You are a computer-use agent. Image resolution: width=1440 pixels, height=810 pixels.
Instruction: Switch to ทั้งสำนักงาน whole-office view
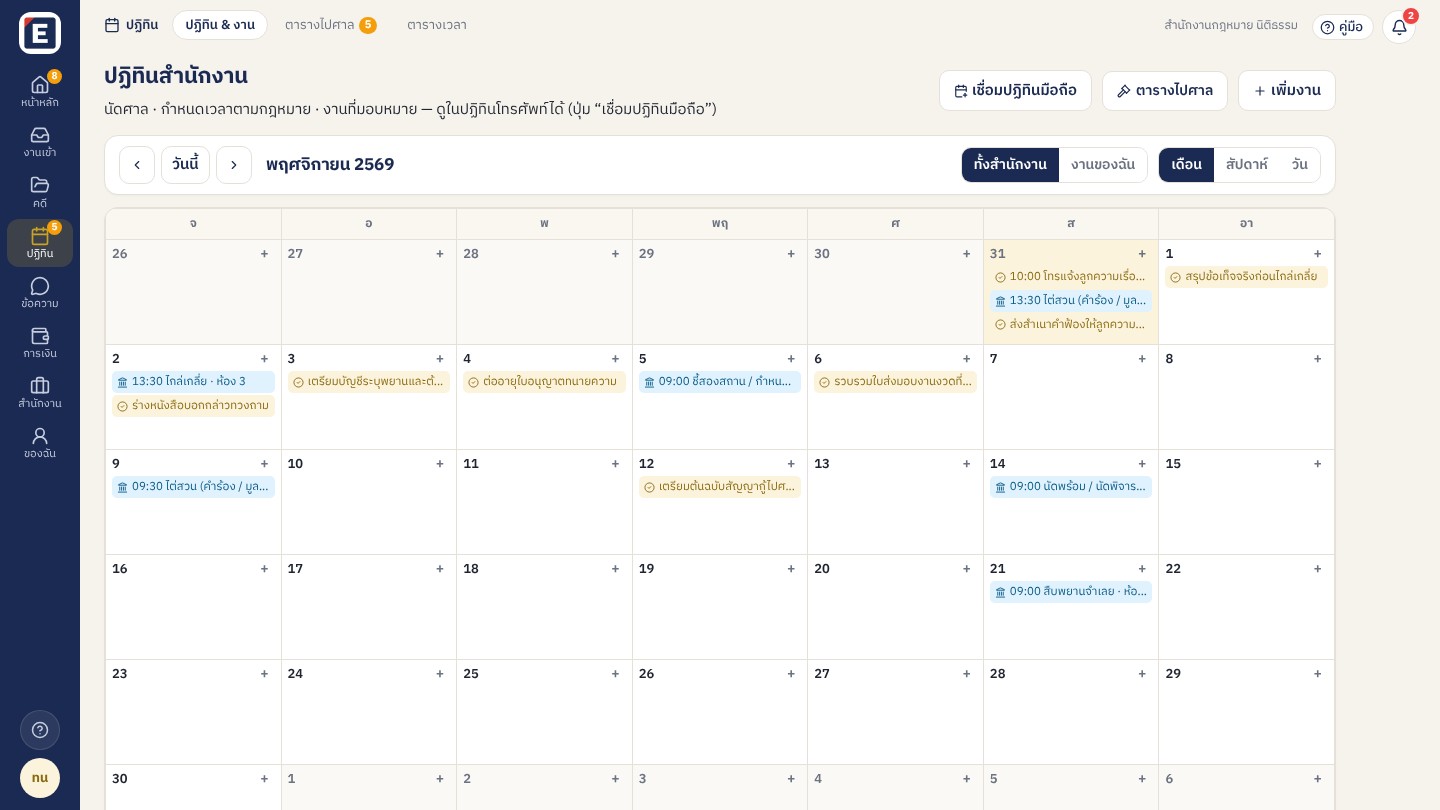click(x=1010, y=165)
